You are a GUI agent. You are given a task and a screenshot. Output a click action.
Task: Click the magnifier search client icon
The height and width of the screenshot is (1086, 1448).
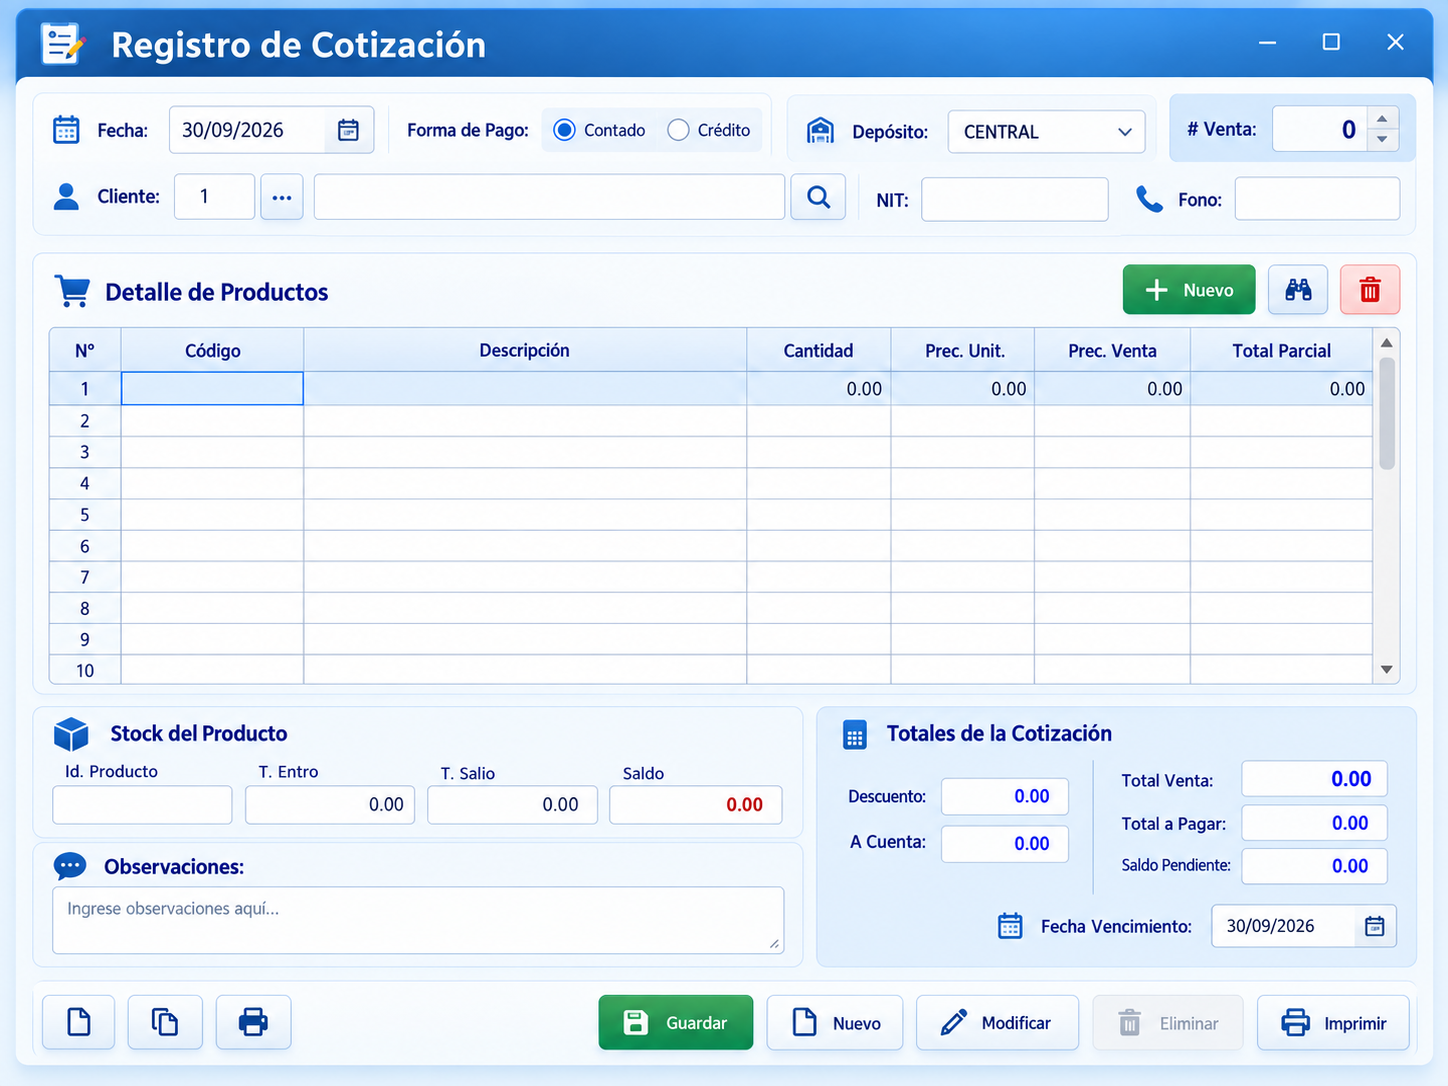[x=818, y=197]
